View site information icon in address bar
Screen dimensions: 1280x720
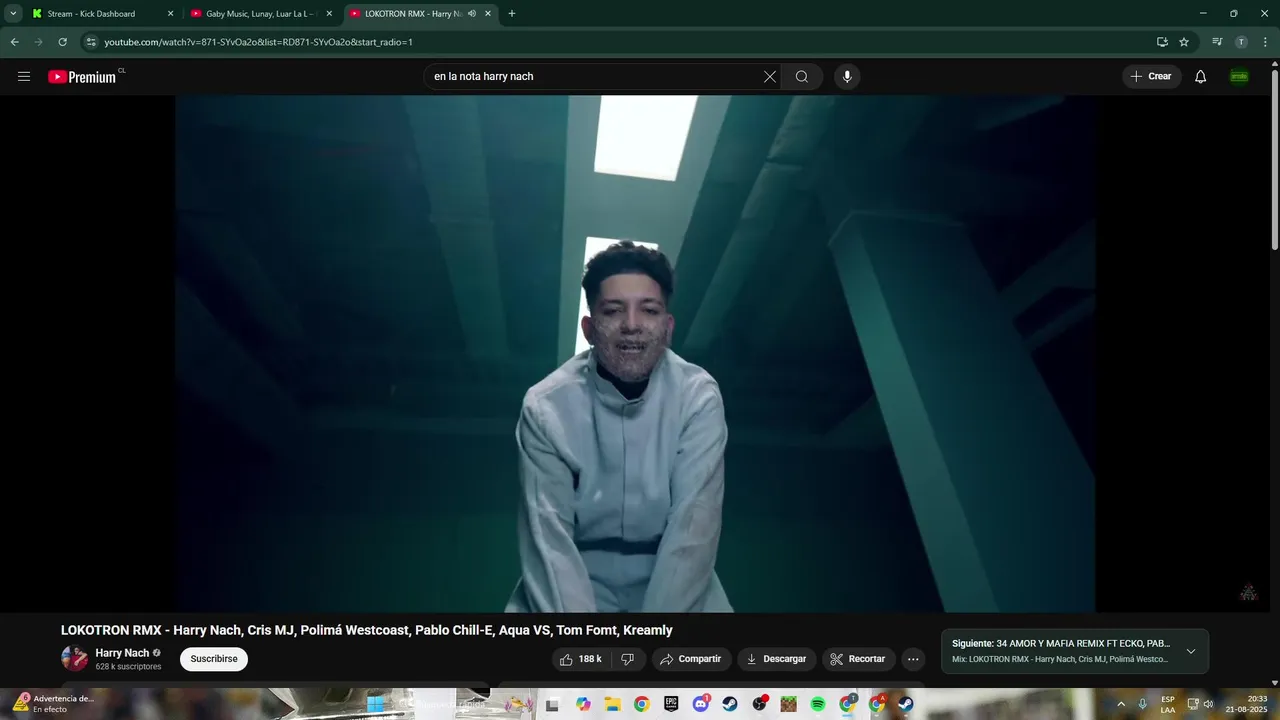tap(91, 42)
